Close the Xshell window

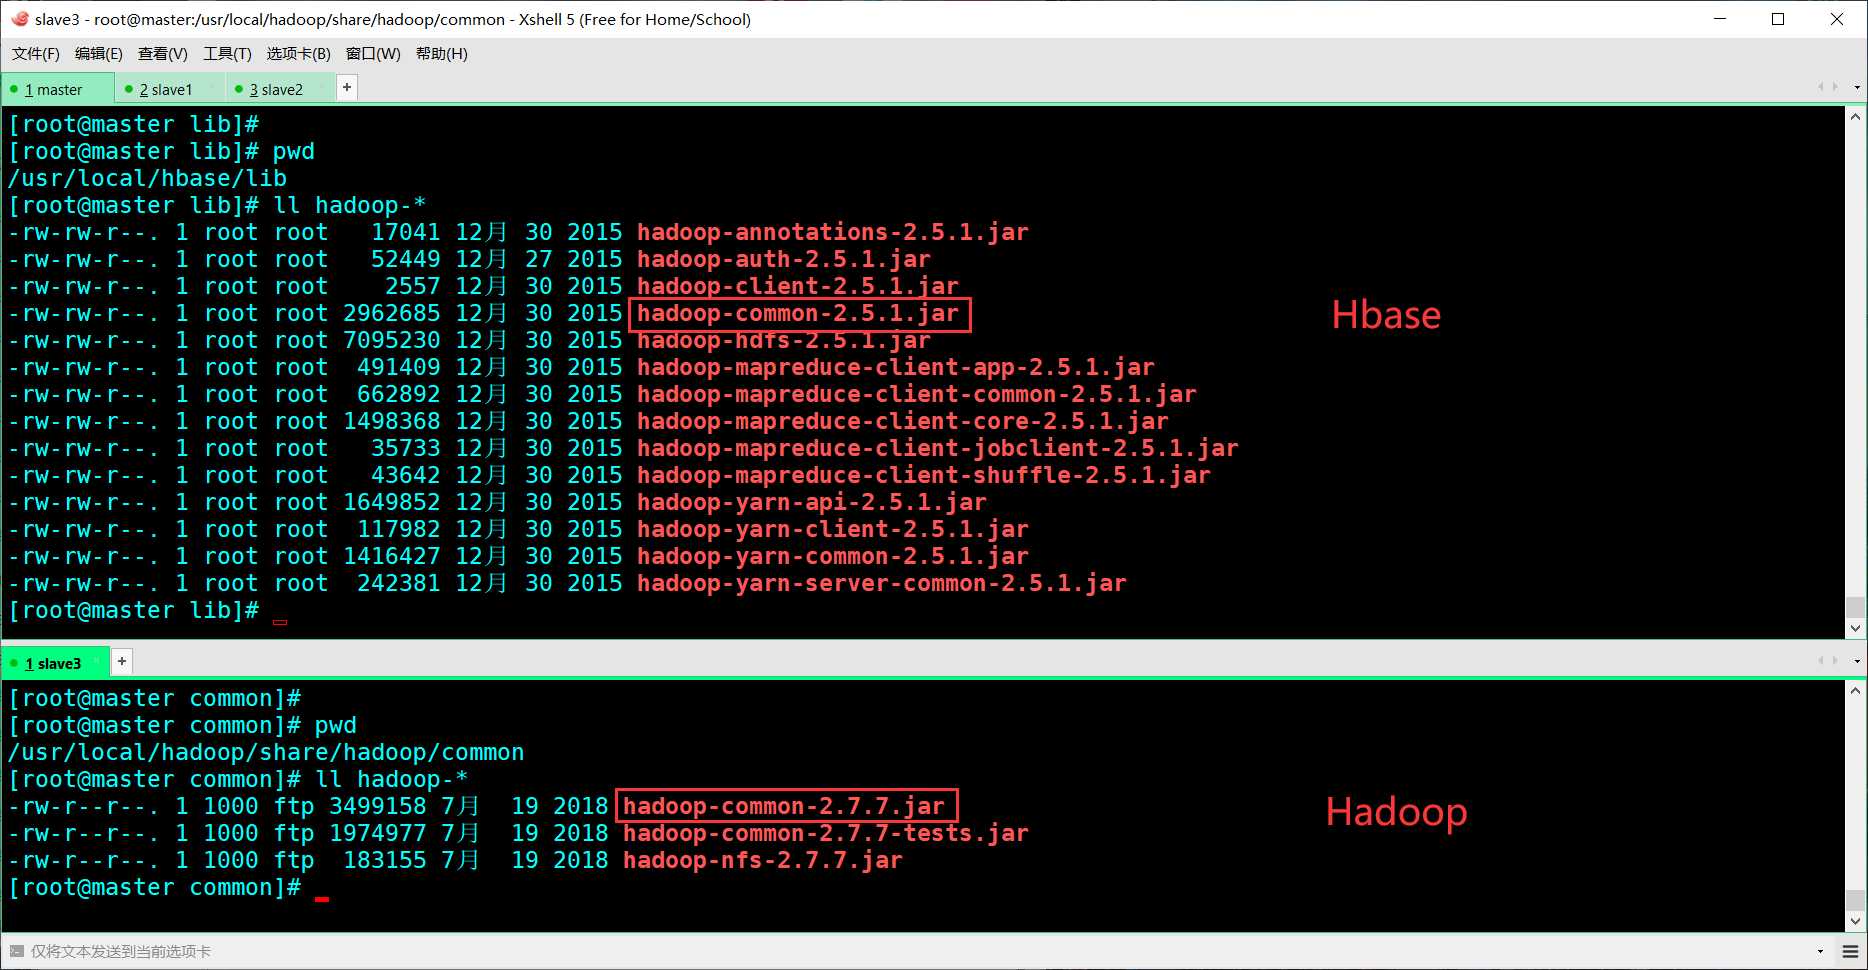[1837, 19]
